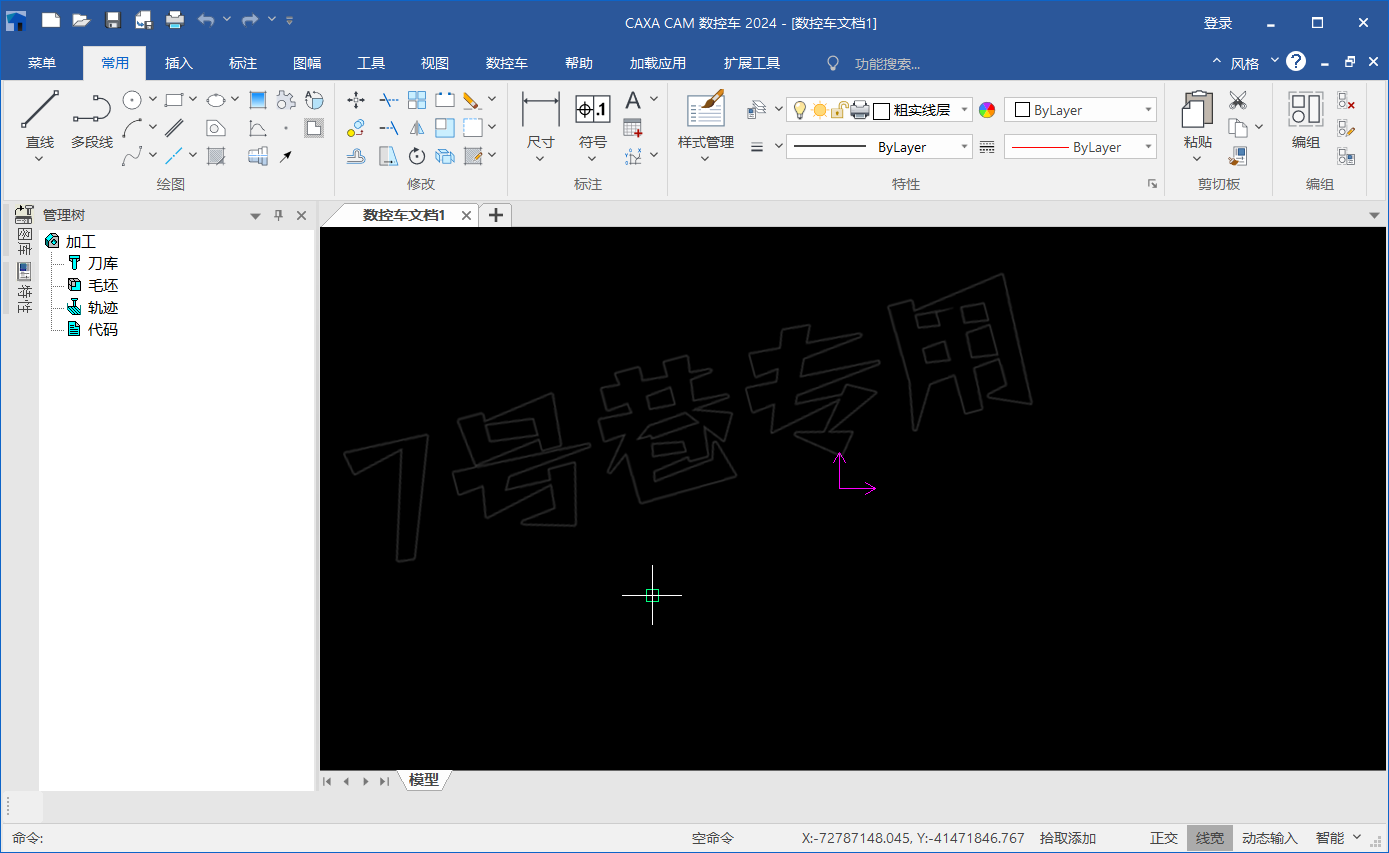Screen dimensions: 1389x853
Task: Click the rotate tool icon
Action: click(417, 156)
